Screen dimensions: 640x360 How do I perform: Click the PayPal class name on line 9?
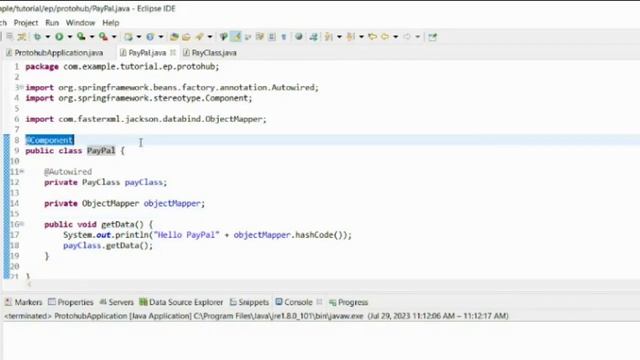point(101,151)
